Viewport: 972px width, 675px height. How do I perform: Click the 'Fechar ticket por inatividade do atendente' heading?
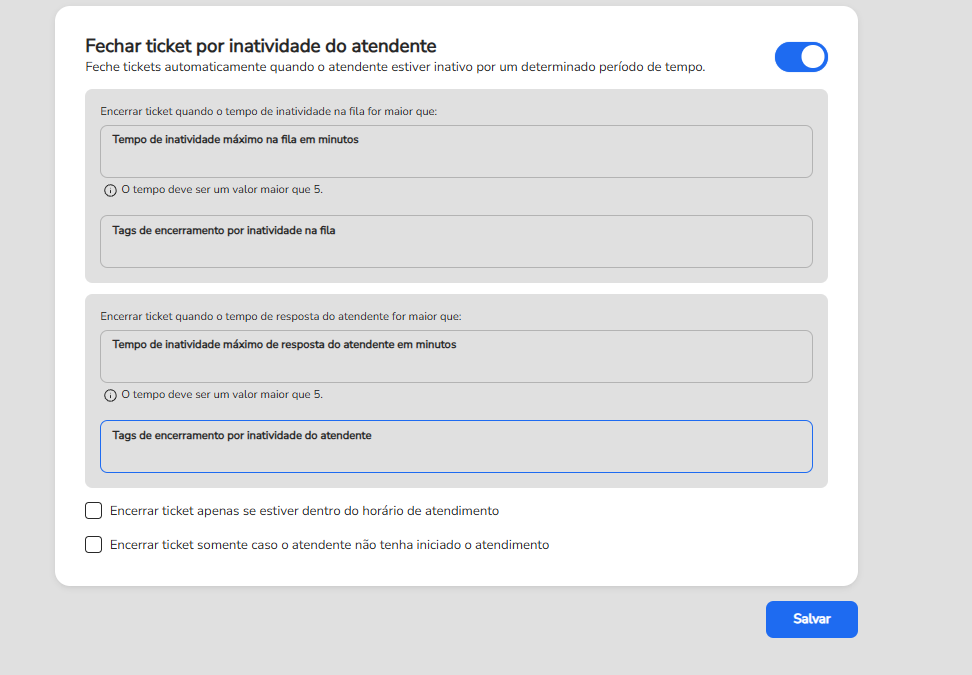point(260,46)
